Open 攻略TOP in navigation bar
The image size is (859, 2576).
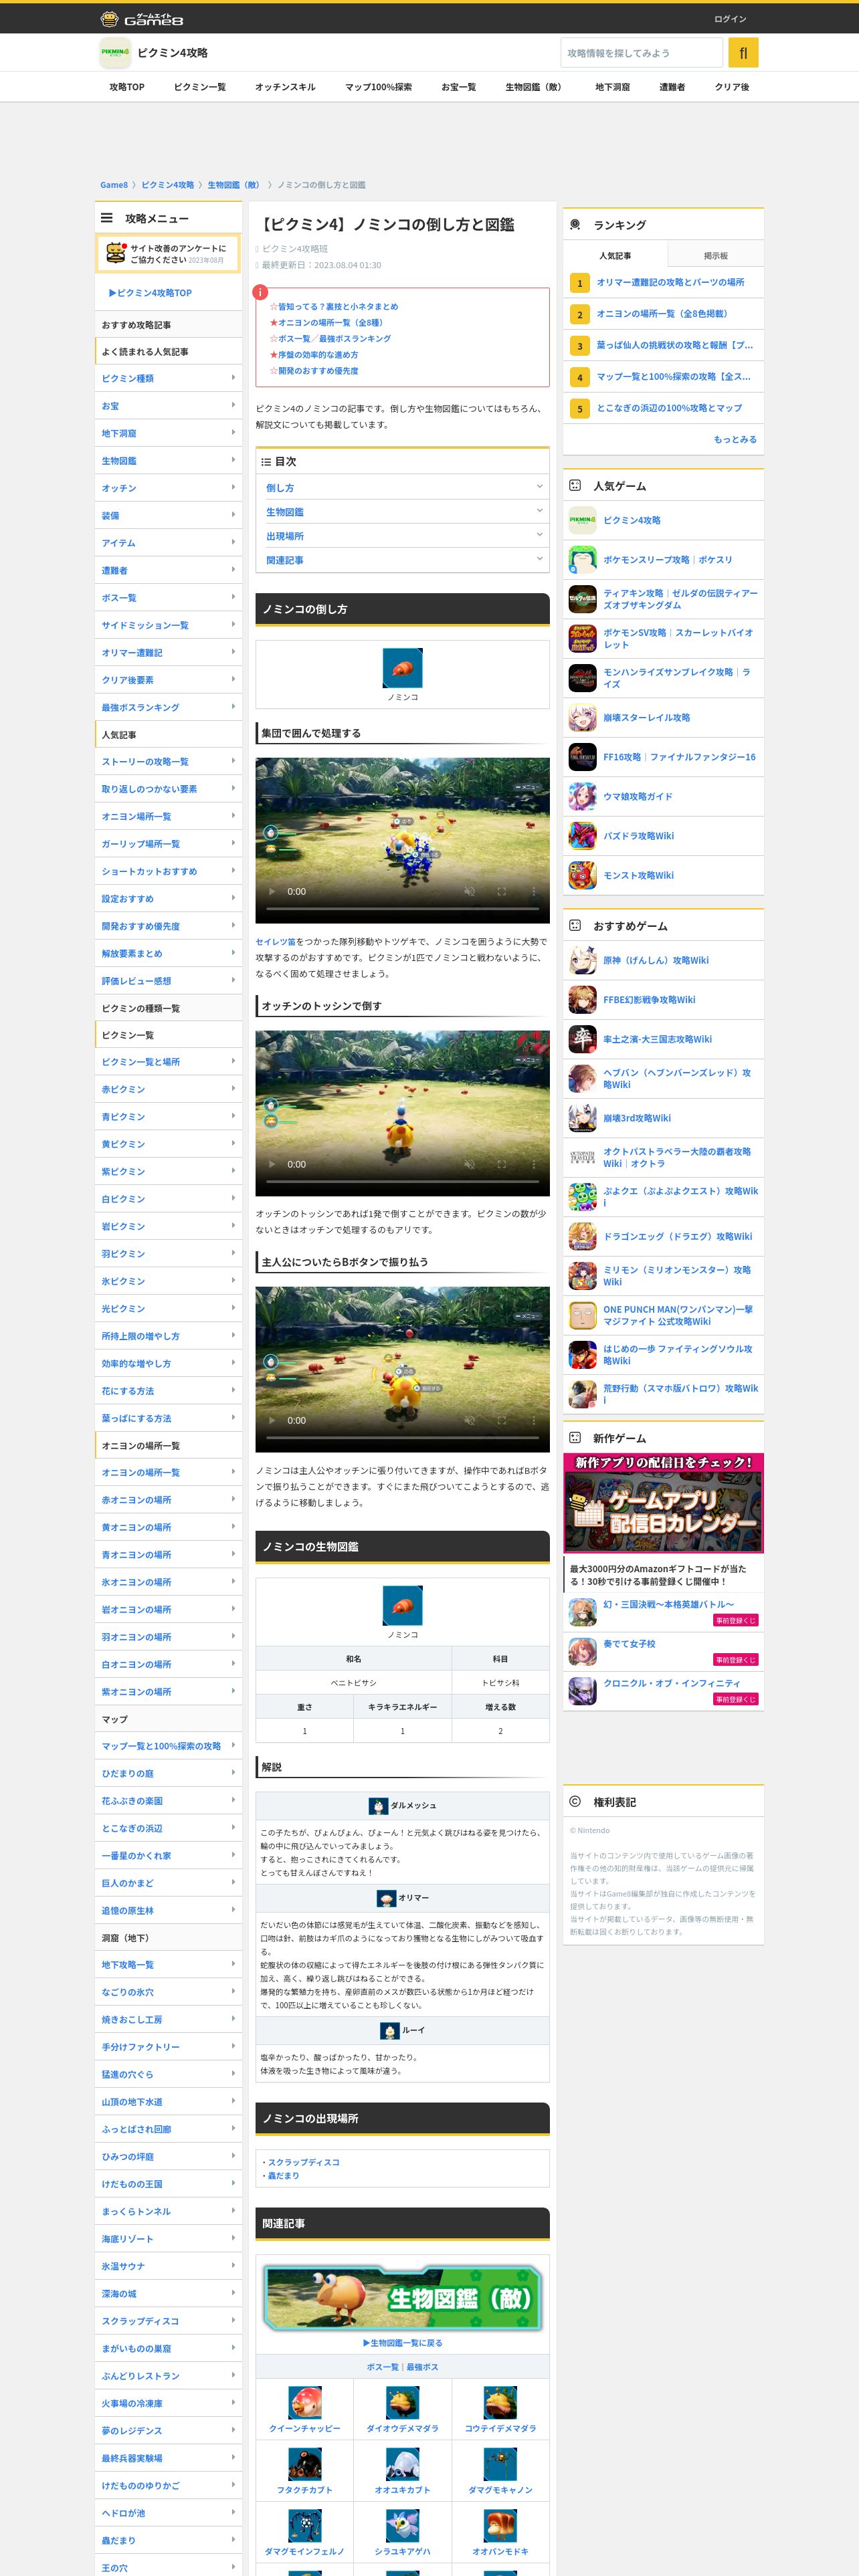127,87
